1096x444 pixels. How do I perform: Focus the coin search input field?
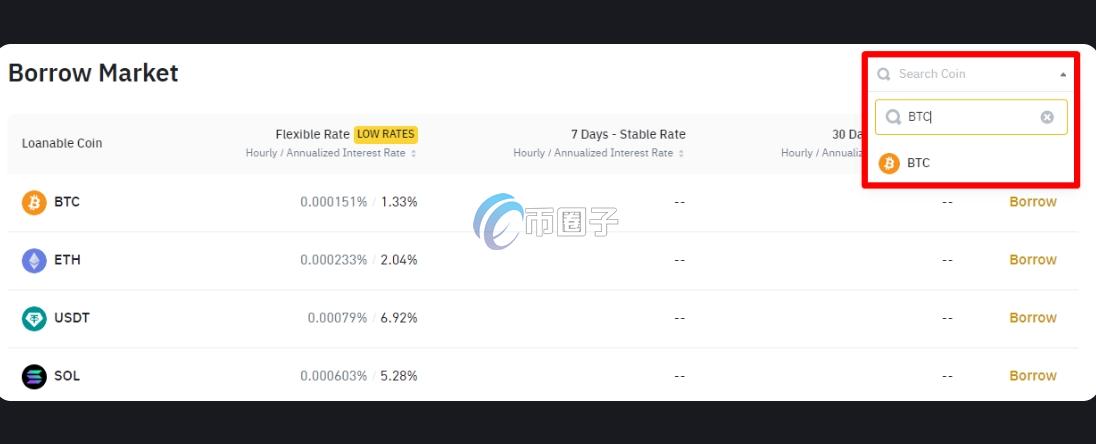point(968,117)
